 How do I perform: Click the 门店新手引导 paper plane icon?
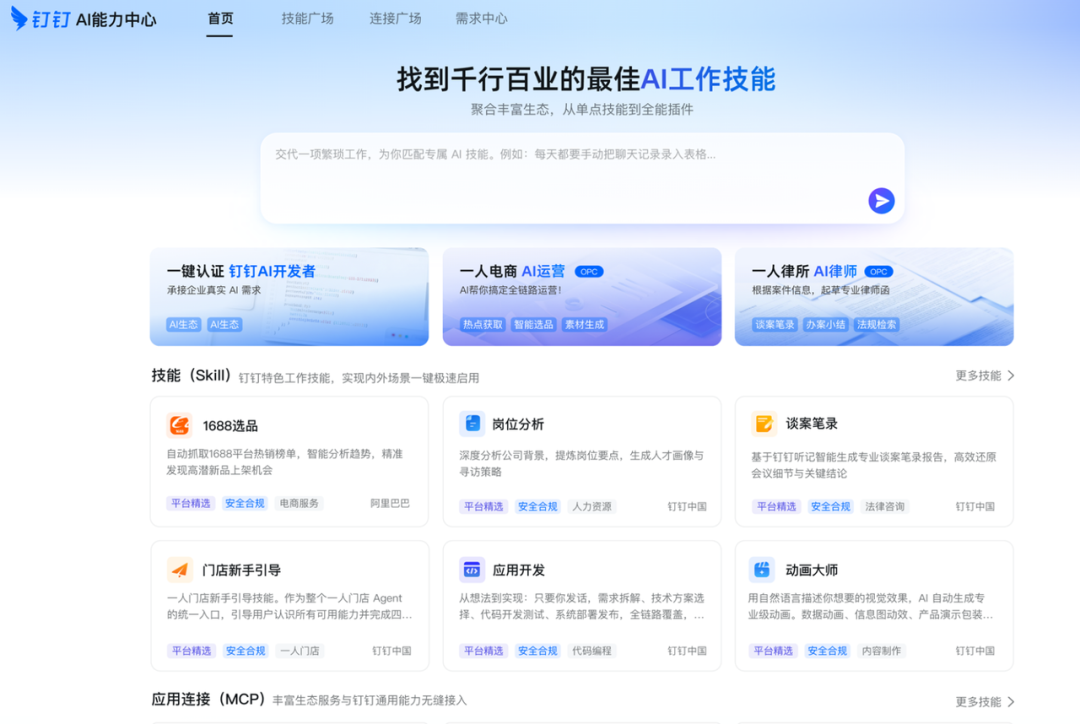(178, 570)
